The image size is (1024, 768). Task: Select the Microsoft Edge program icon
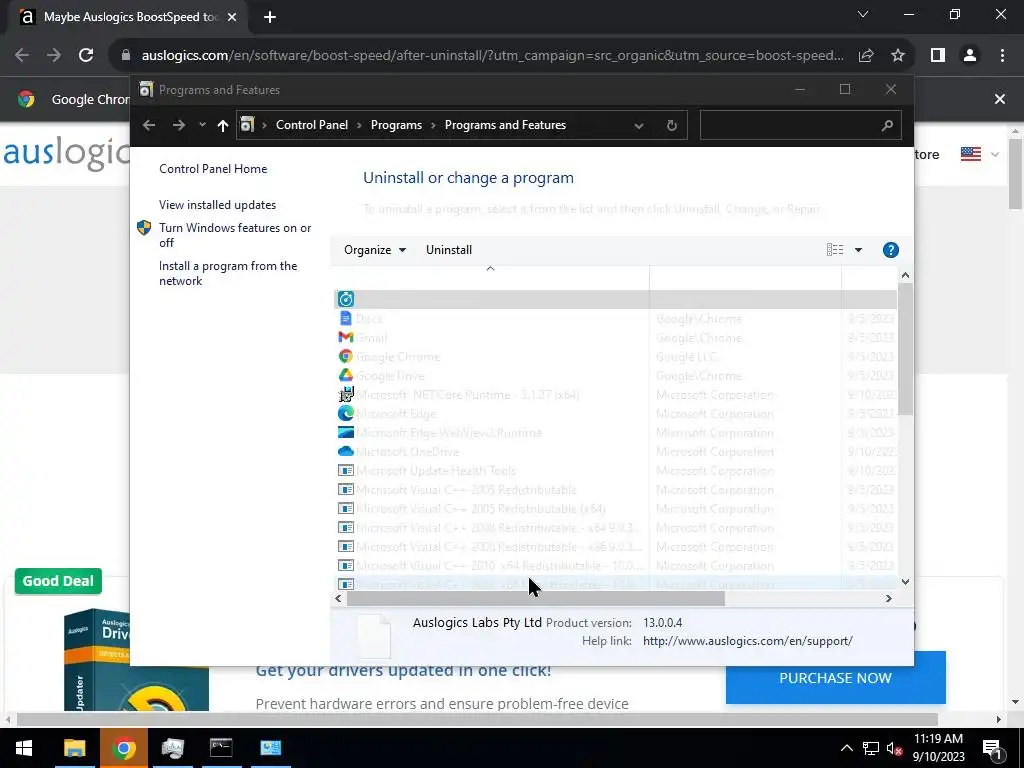pos(345,413)
